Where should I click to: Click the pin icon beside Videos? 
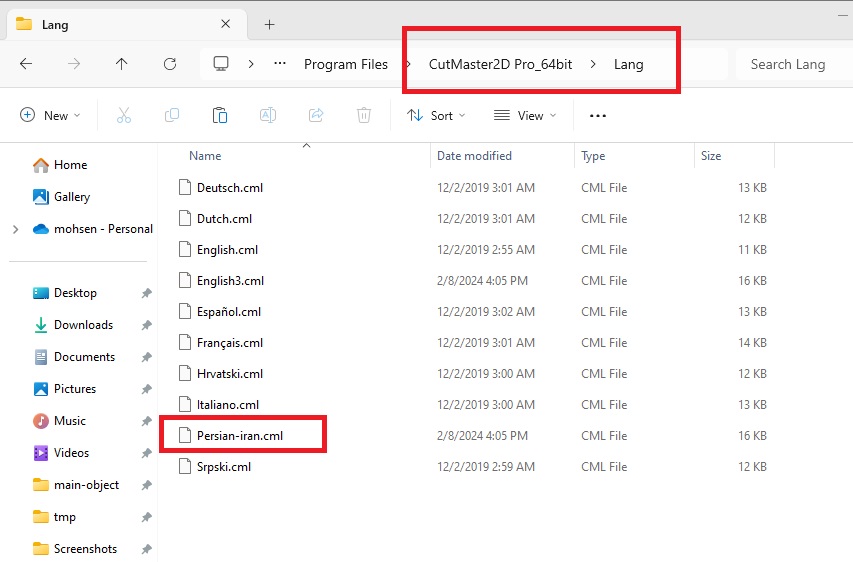click(146, 453)
